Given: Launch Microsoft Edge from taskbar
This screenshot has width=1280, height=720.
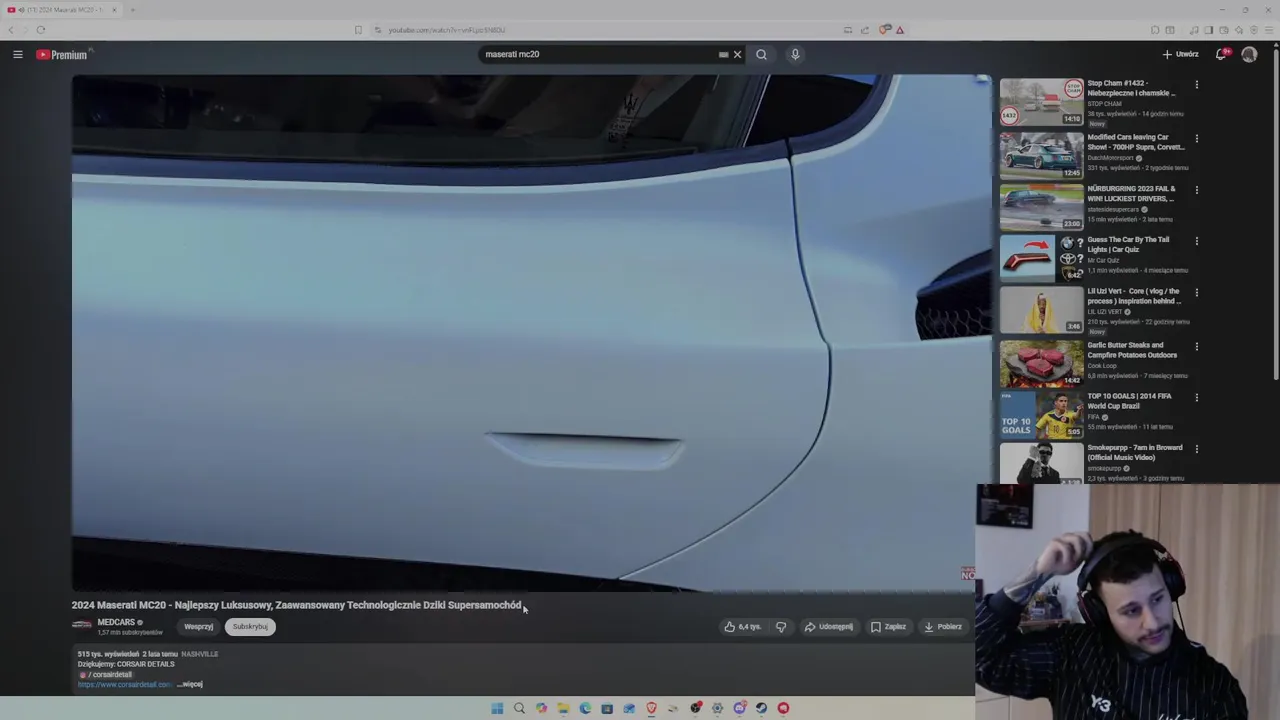Looking at the screenshot, I should [x=585, y=708].
